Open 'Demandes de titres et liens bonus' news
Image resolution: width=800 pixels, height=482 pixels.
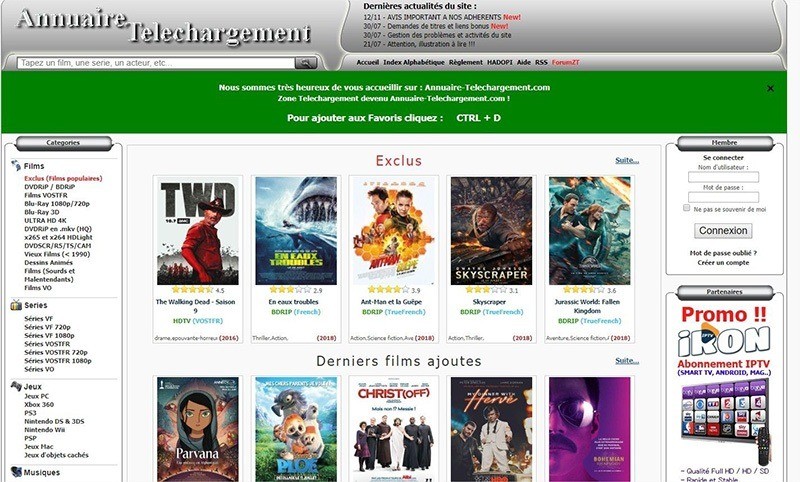(x=438, y=26)
